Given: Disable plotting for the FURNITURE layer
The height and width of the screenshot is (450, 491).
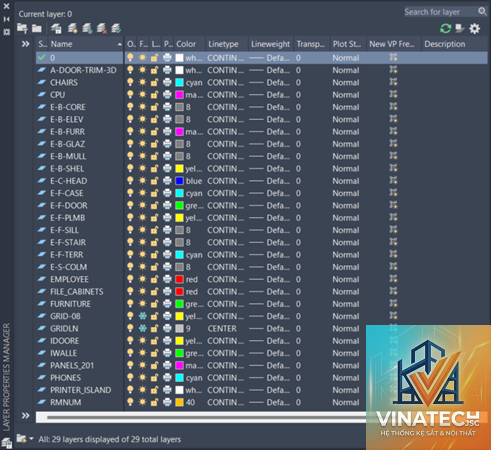Looking at the screenshot, I should (x=167, y=304).
